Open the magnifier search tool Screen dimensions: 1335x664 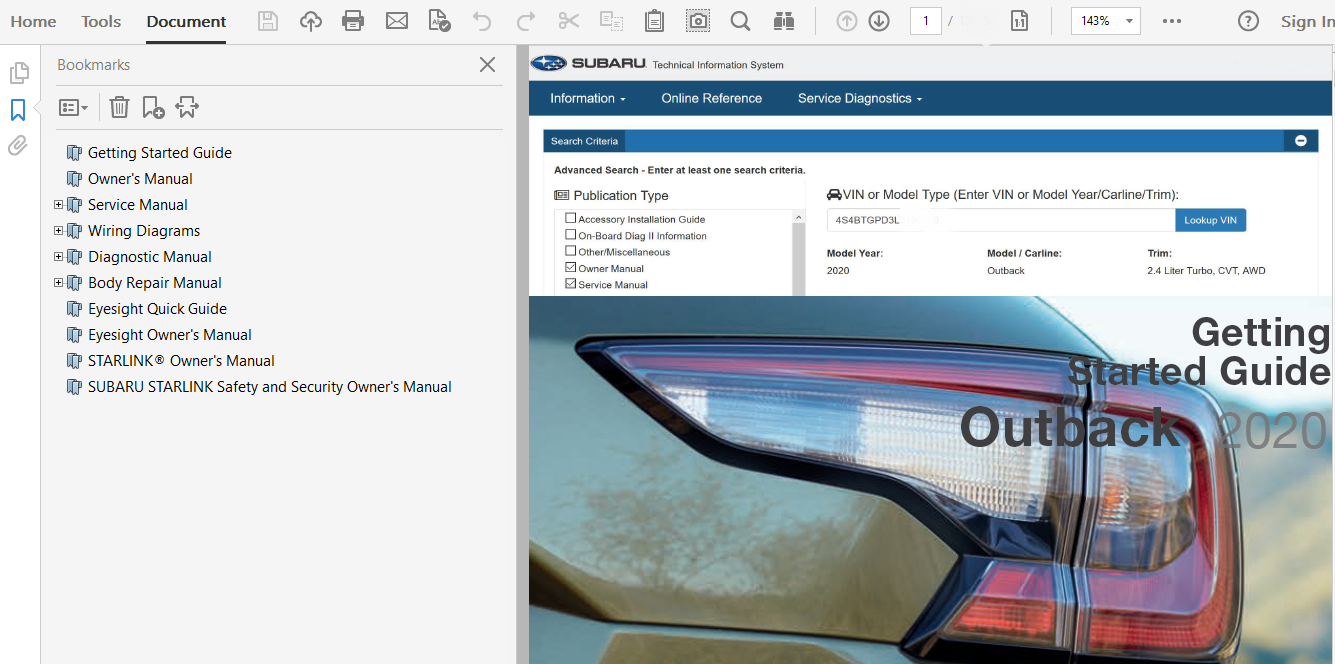(x=740, y=21)
